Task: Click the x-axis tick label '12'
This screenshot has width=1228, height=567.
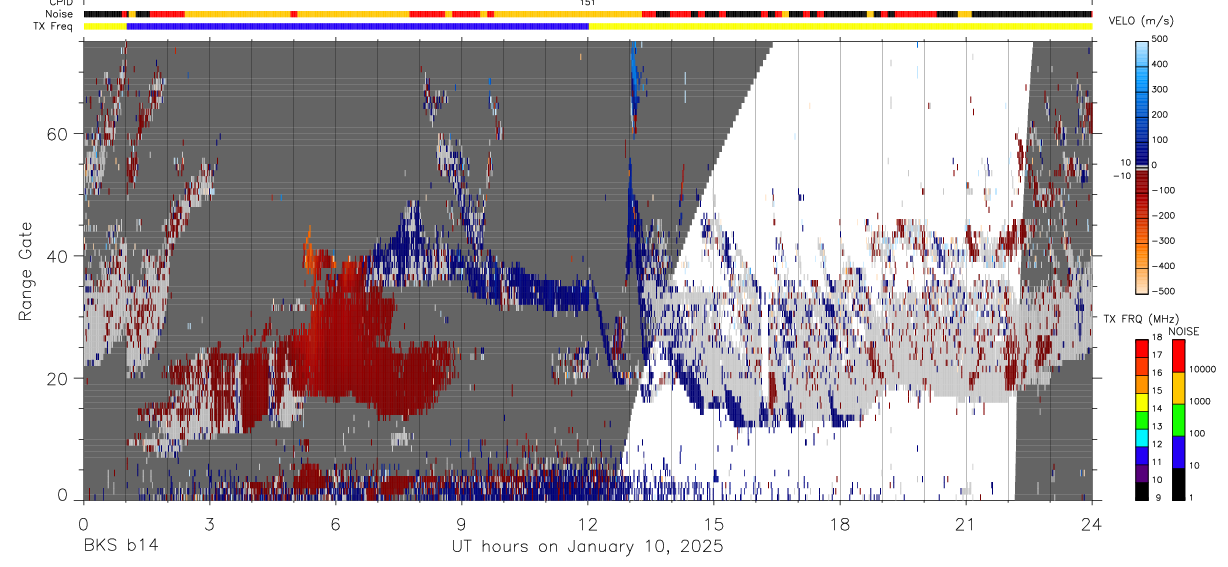Action: pos(587,524)
